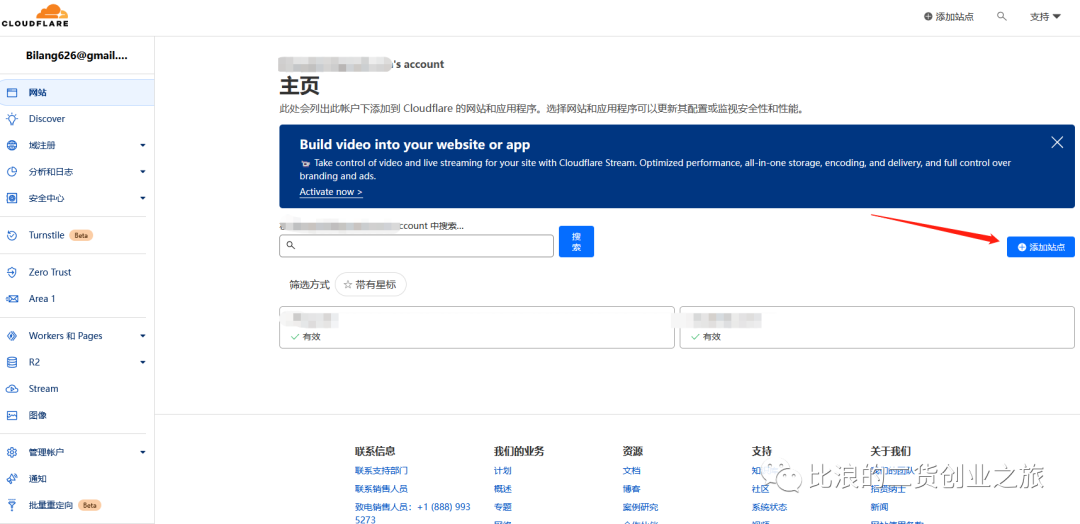
Task: Click the sales phone number link
Action: (x=413, y=513)
